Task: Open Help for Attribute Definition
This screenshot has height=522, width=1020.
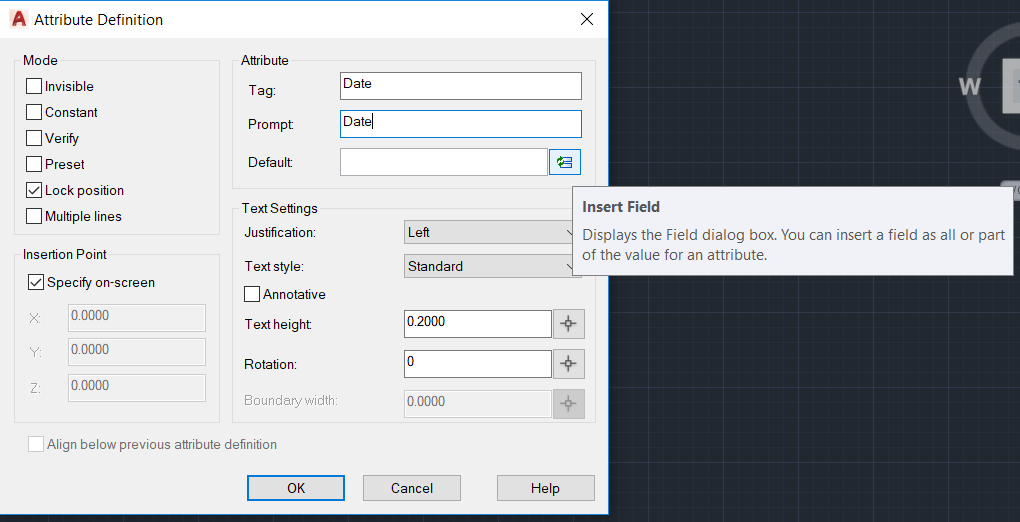Action: tap(545, 488)
